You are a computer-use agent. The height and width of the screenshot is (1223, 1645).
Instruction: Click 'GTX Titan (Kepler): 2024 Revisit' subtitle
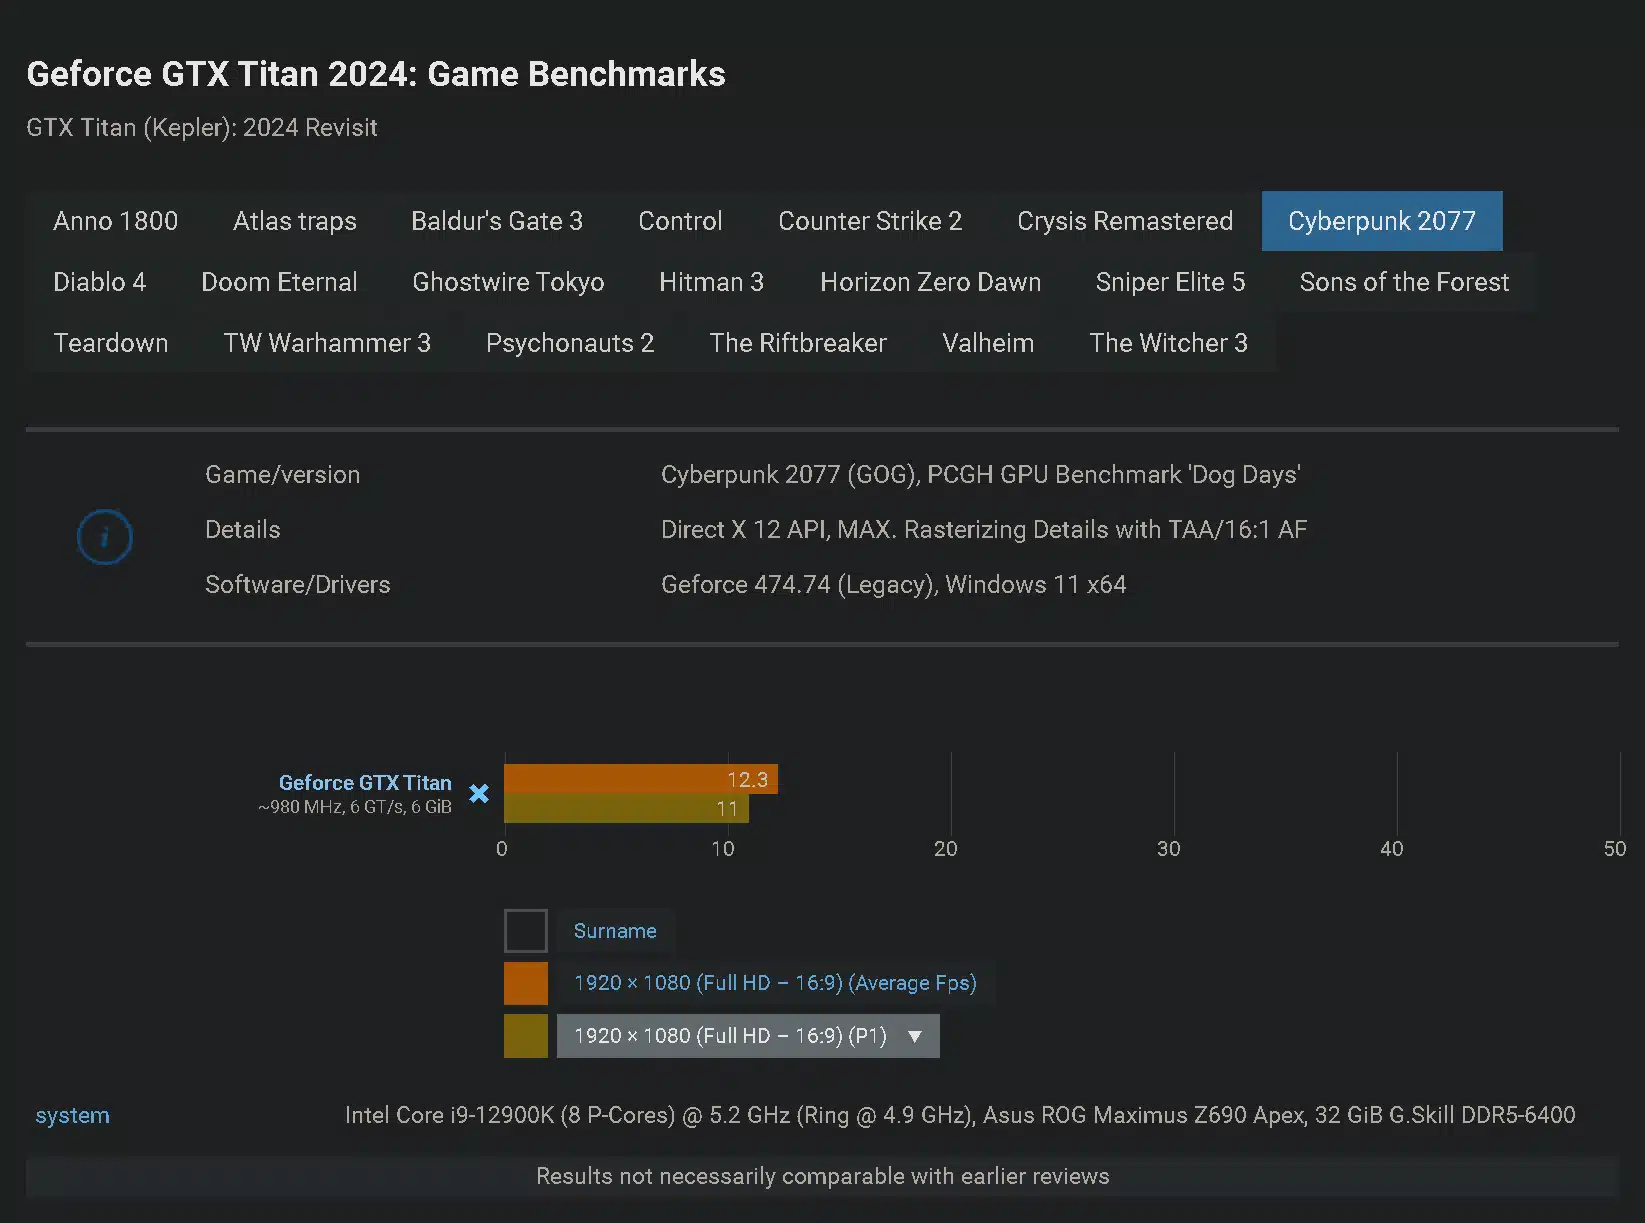(202, 128)
